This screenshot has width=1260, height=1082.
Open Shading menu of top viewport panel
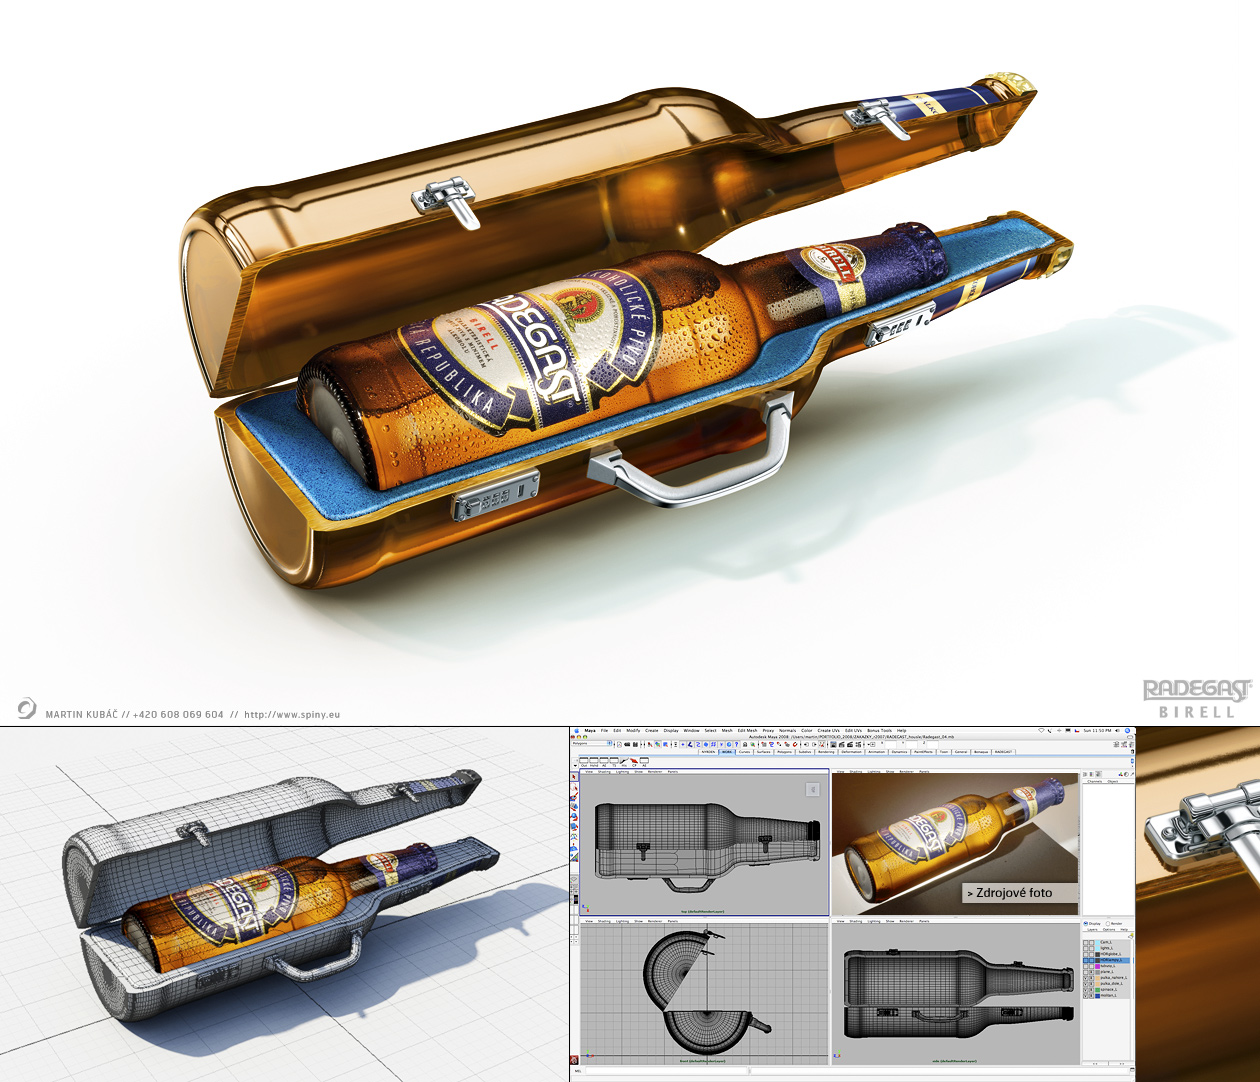tap(604, 772)
